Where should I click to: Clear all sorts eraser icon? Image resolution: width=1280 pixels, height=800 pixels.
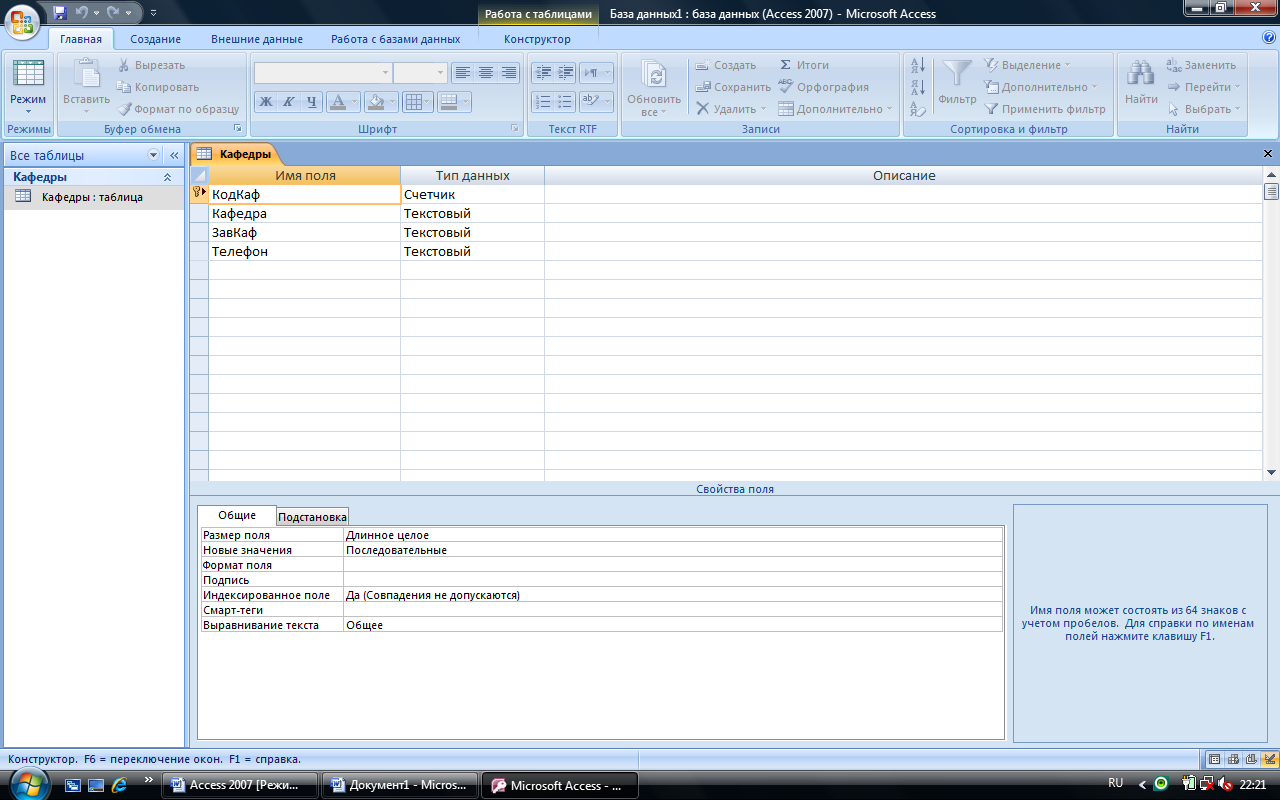pos(918,109)
